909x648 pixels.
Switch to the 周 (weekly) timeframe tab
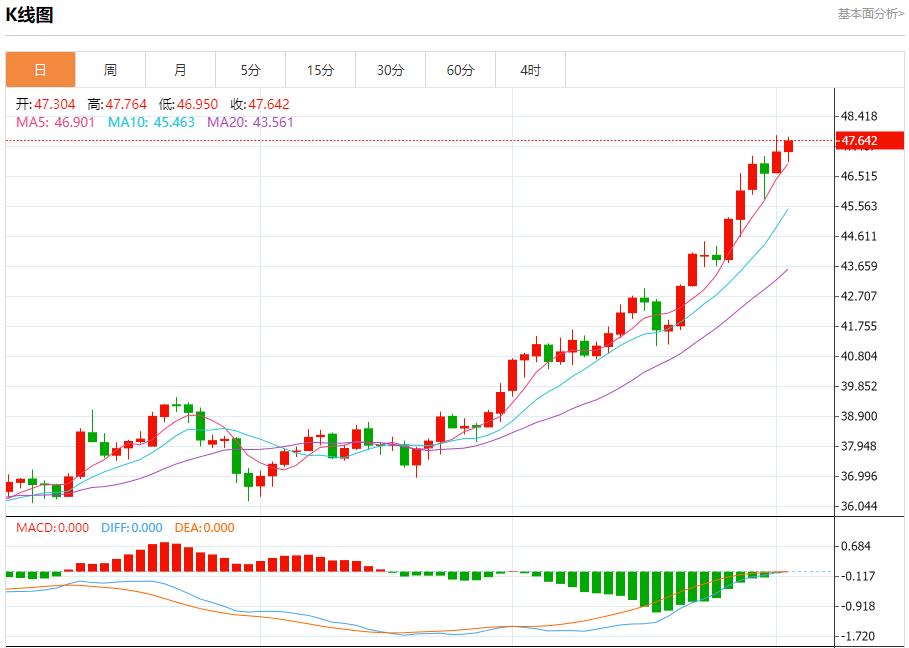110,69
